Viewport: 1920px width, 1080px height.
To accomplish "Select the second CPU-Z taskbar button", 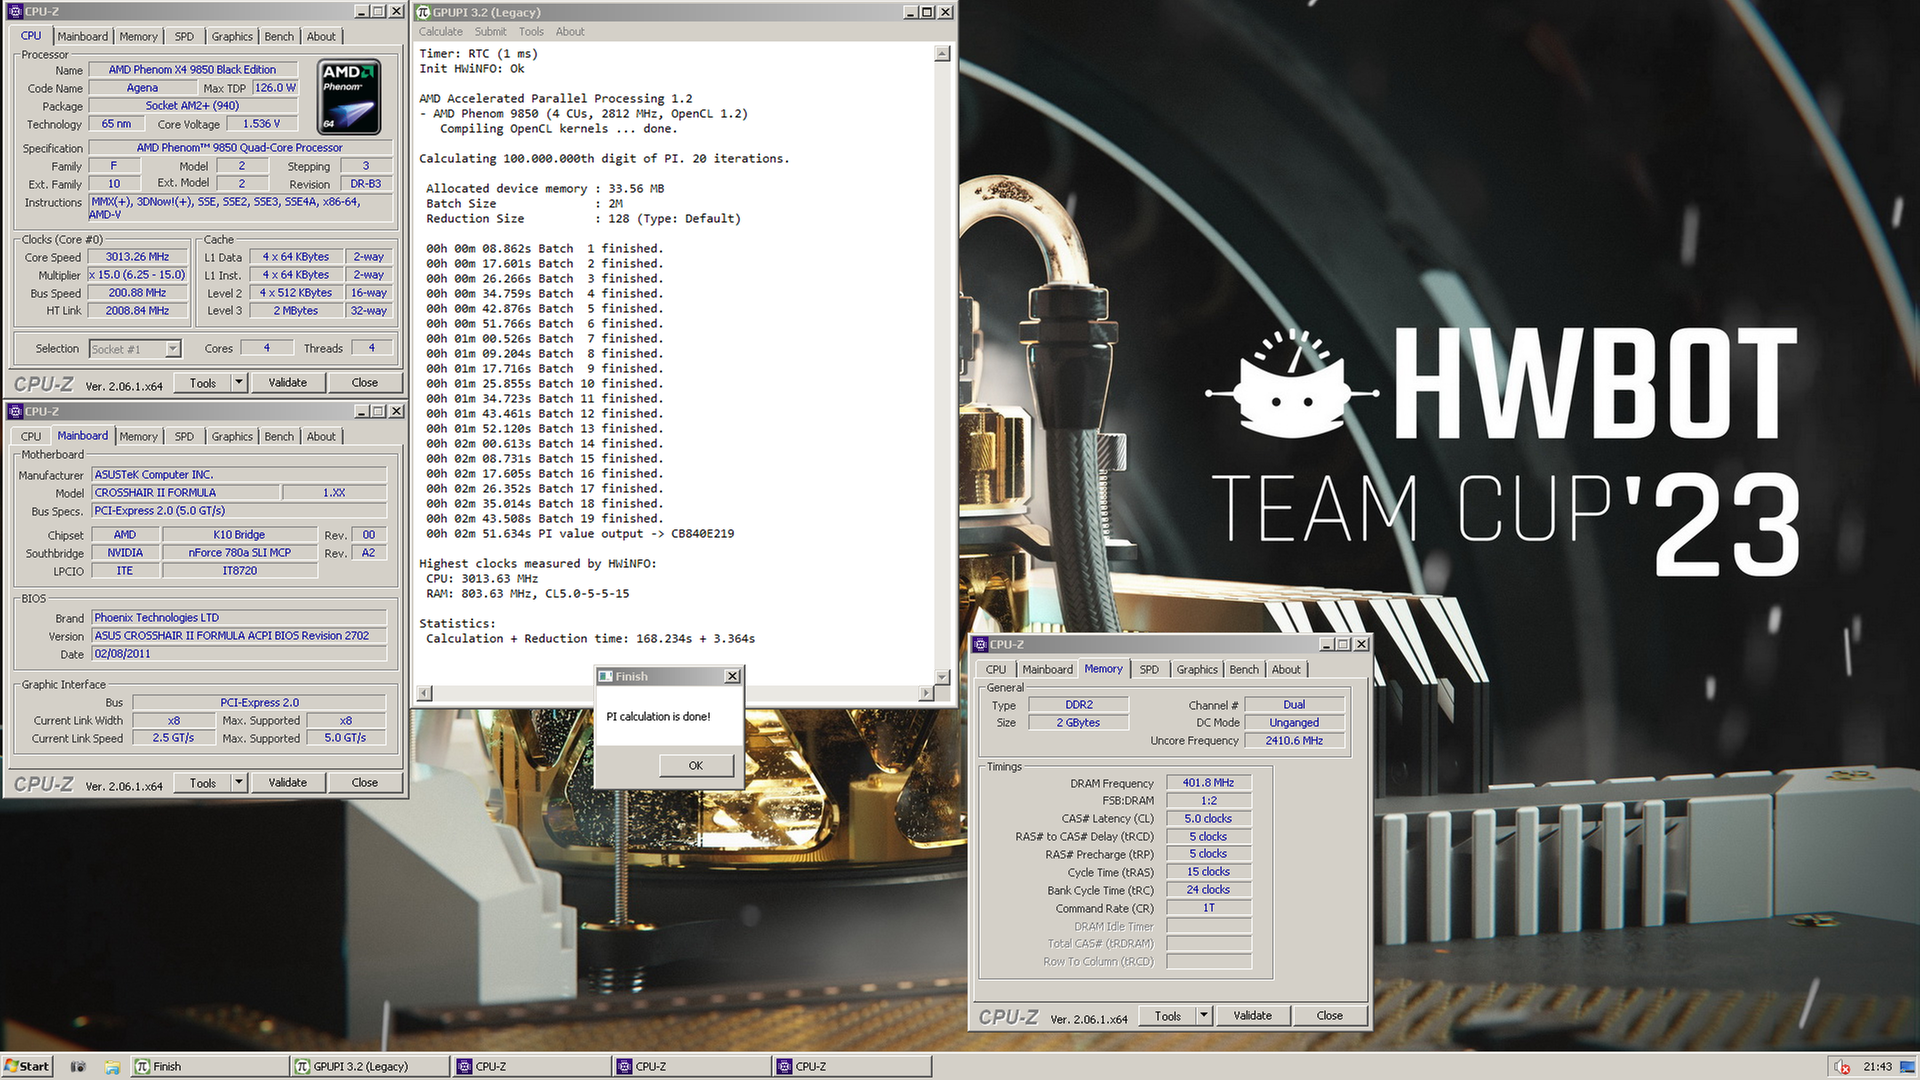I will (692, 1066).
